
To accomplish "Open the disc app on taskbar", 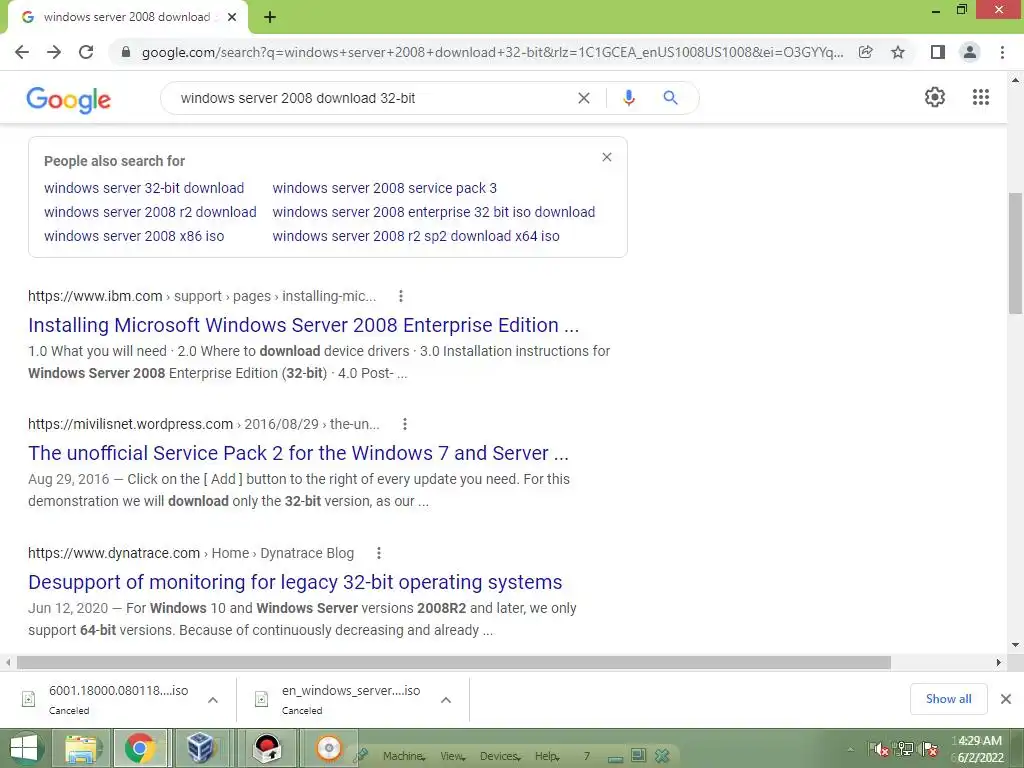I will pos(329,748).
